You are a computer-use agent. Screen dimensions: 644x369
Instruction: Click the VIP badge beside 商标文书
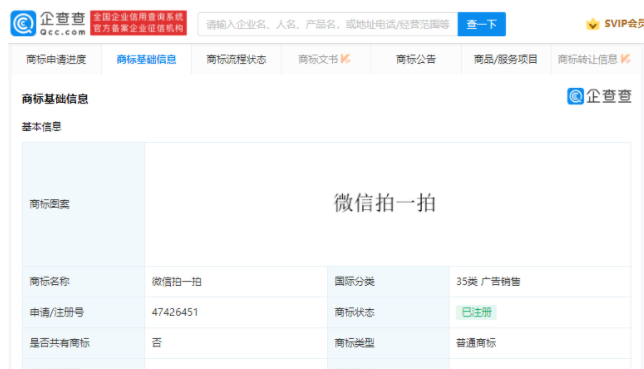pos(345,59)
